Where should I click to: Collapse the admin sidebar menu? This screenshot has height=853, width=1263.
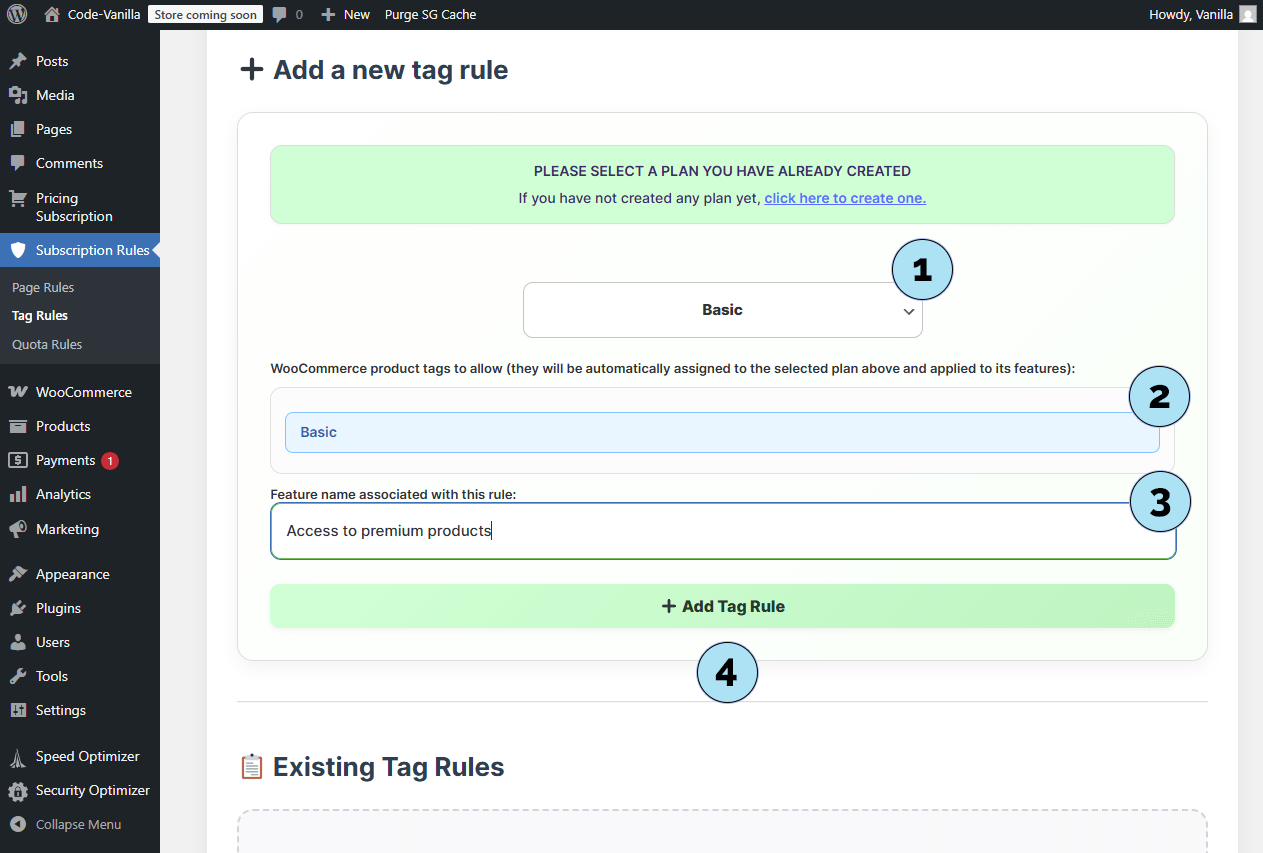click(x=78, y=824)
